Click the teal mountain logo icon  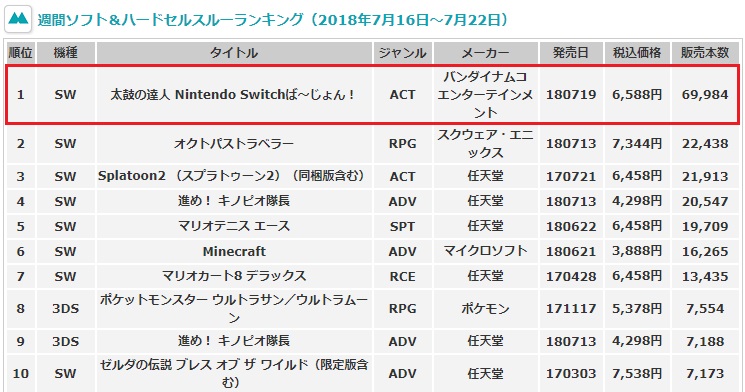coord(18,19)
